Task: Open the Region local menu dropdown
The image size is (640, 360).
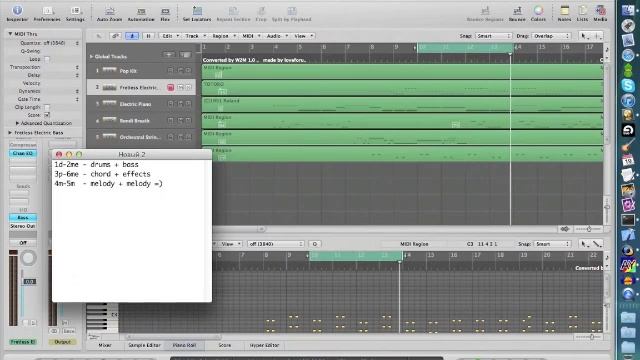Action: coord(224,36)
